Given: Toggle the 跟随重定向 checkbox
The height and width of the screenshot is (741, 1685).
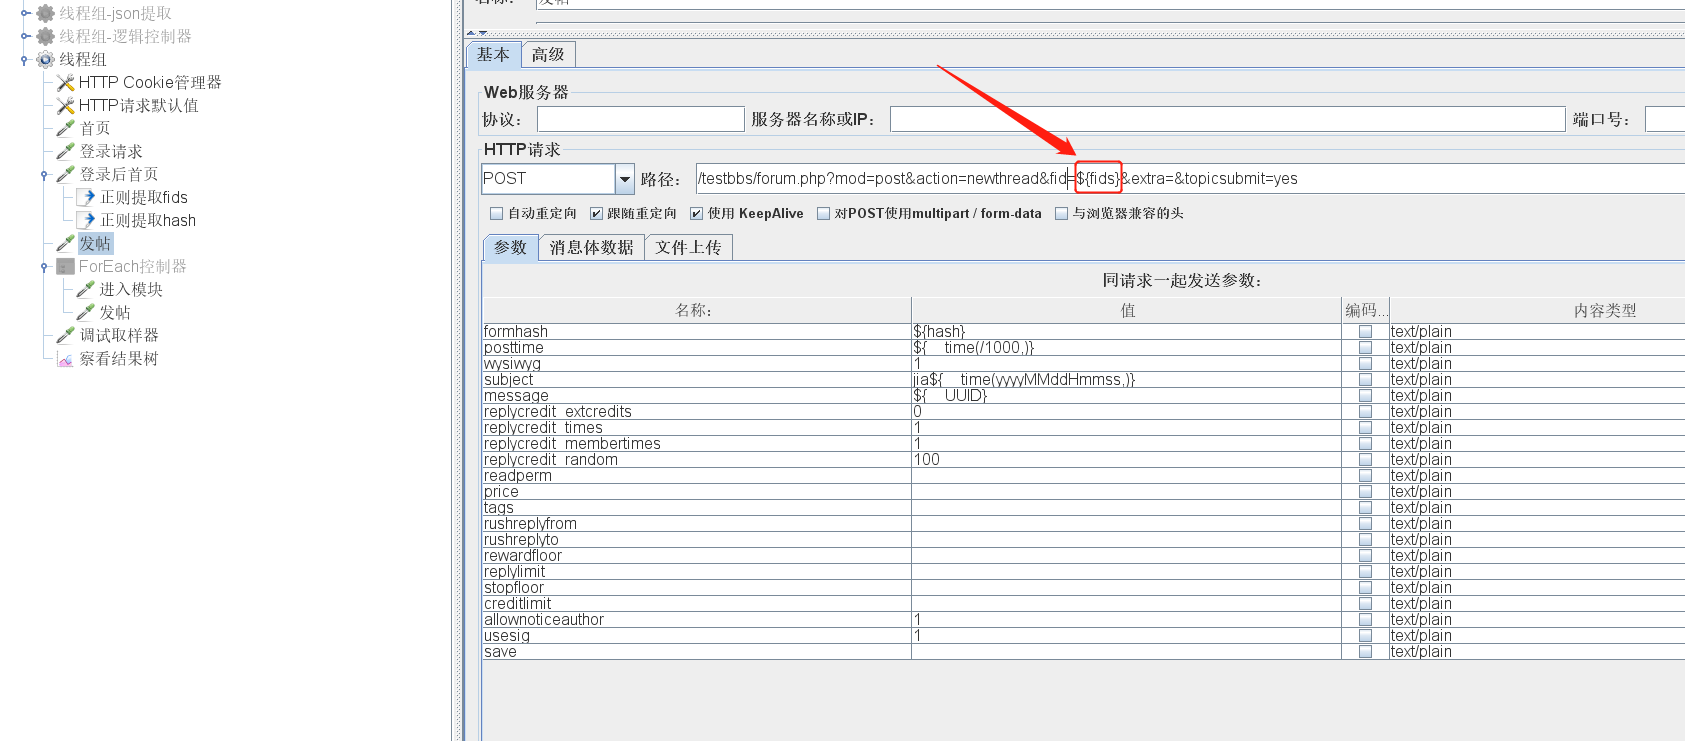Looking at the screenshot, I should click(x=596, y=213).
